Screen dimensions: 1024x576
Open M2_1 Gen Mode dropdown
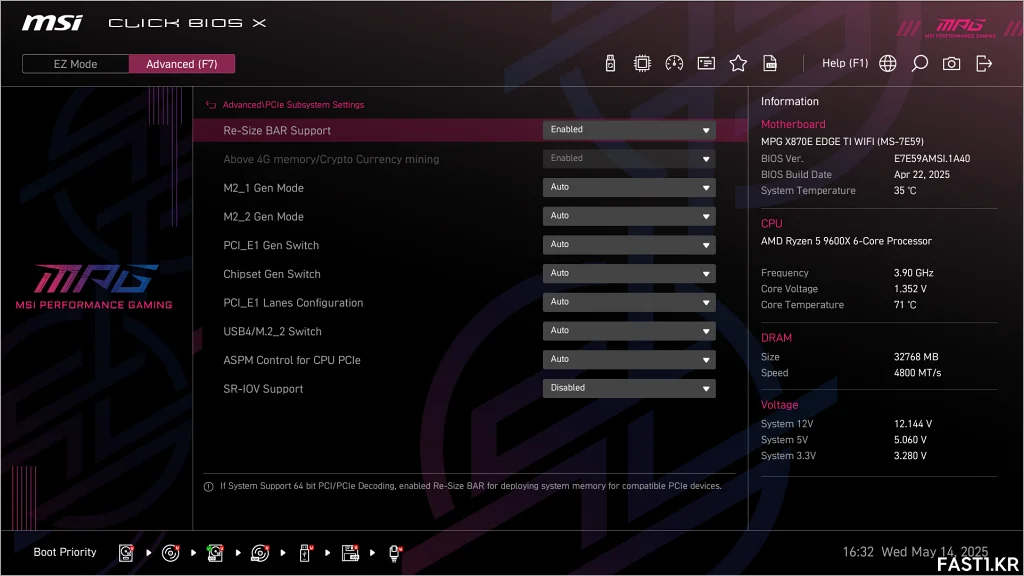click(x=629, y=187)
